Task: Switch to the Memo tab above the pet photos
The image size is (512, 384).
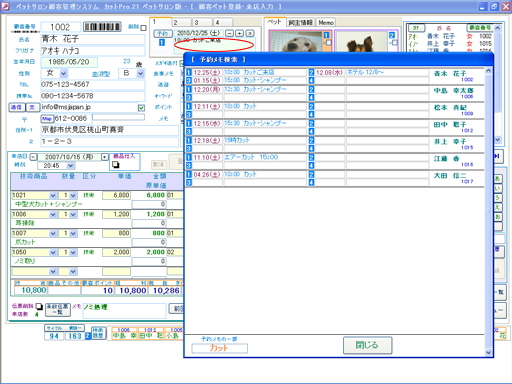Action: pos(326,22)
